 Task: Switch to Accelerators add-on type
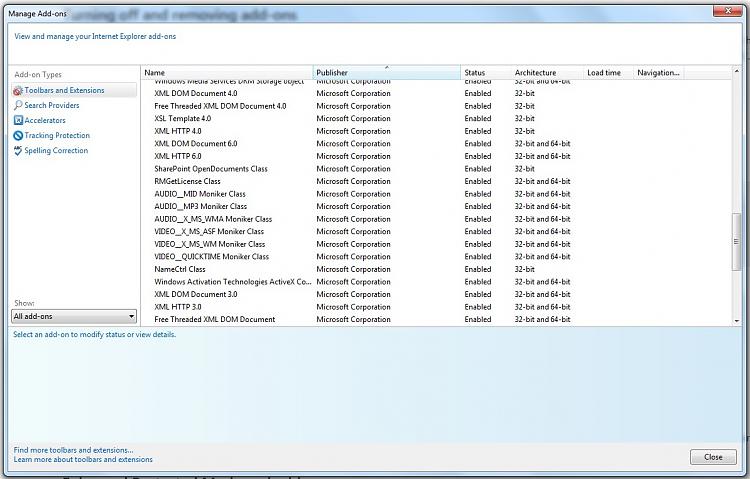tap(45, 120)
